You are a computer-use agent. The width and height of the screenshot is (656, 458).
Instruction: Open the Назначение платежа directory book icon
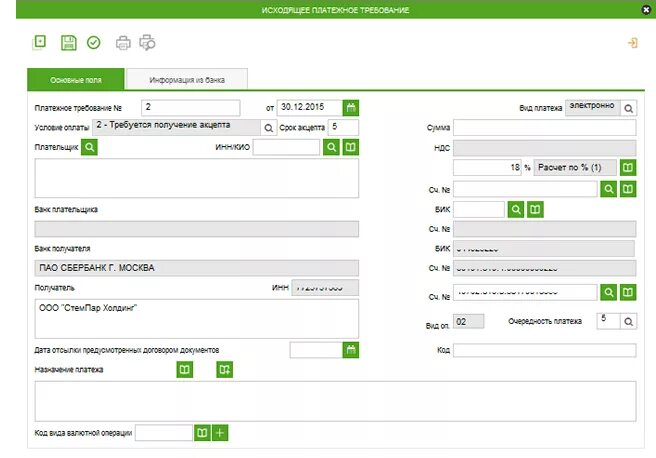point(184,369)
